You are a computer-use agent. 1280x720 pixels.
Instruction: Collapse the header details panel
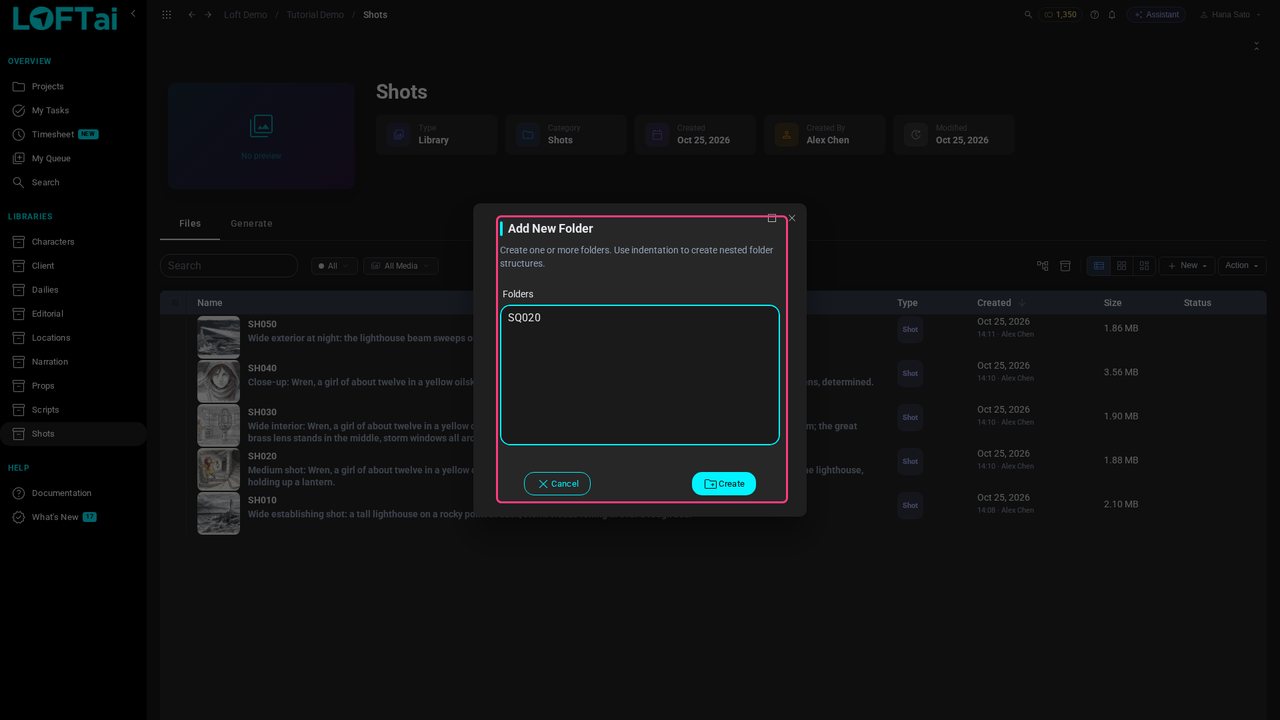point(1257,46)
